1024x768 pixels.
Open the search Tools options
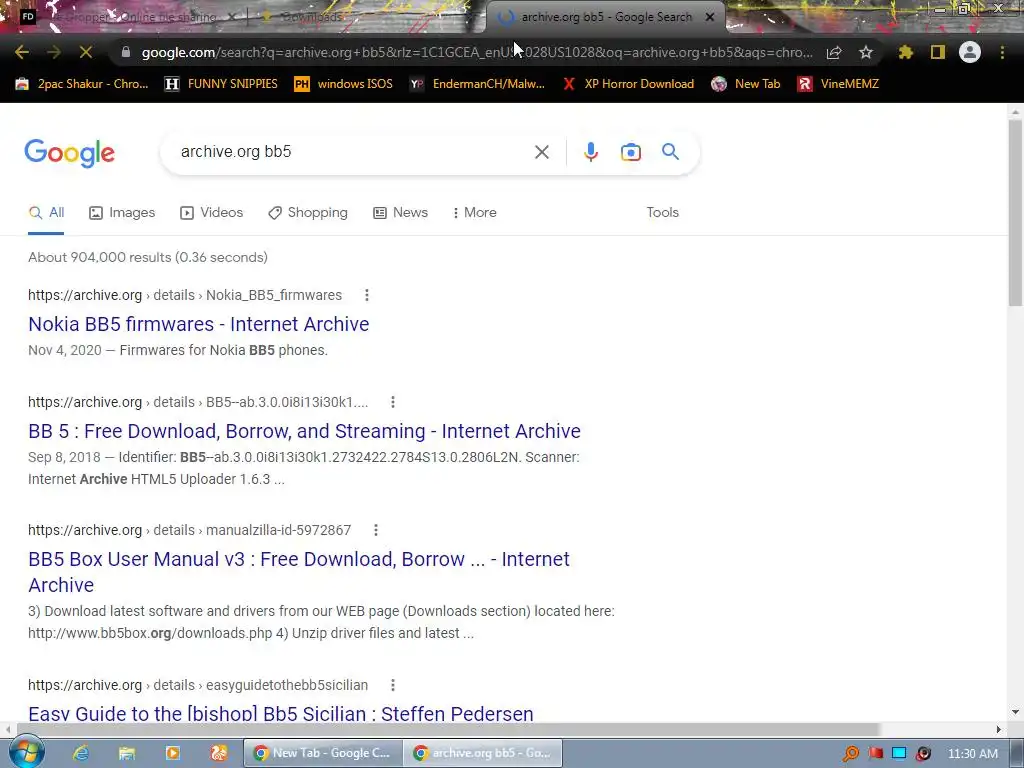tap(662, 213)
